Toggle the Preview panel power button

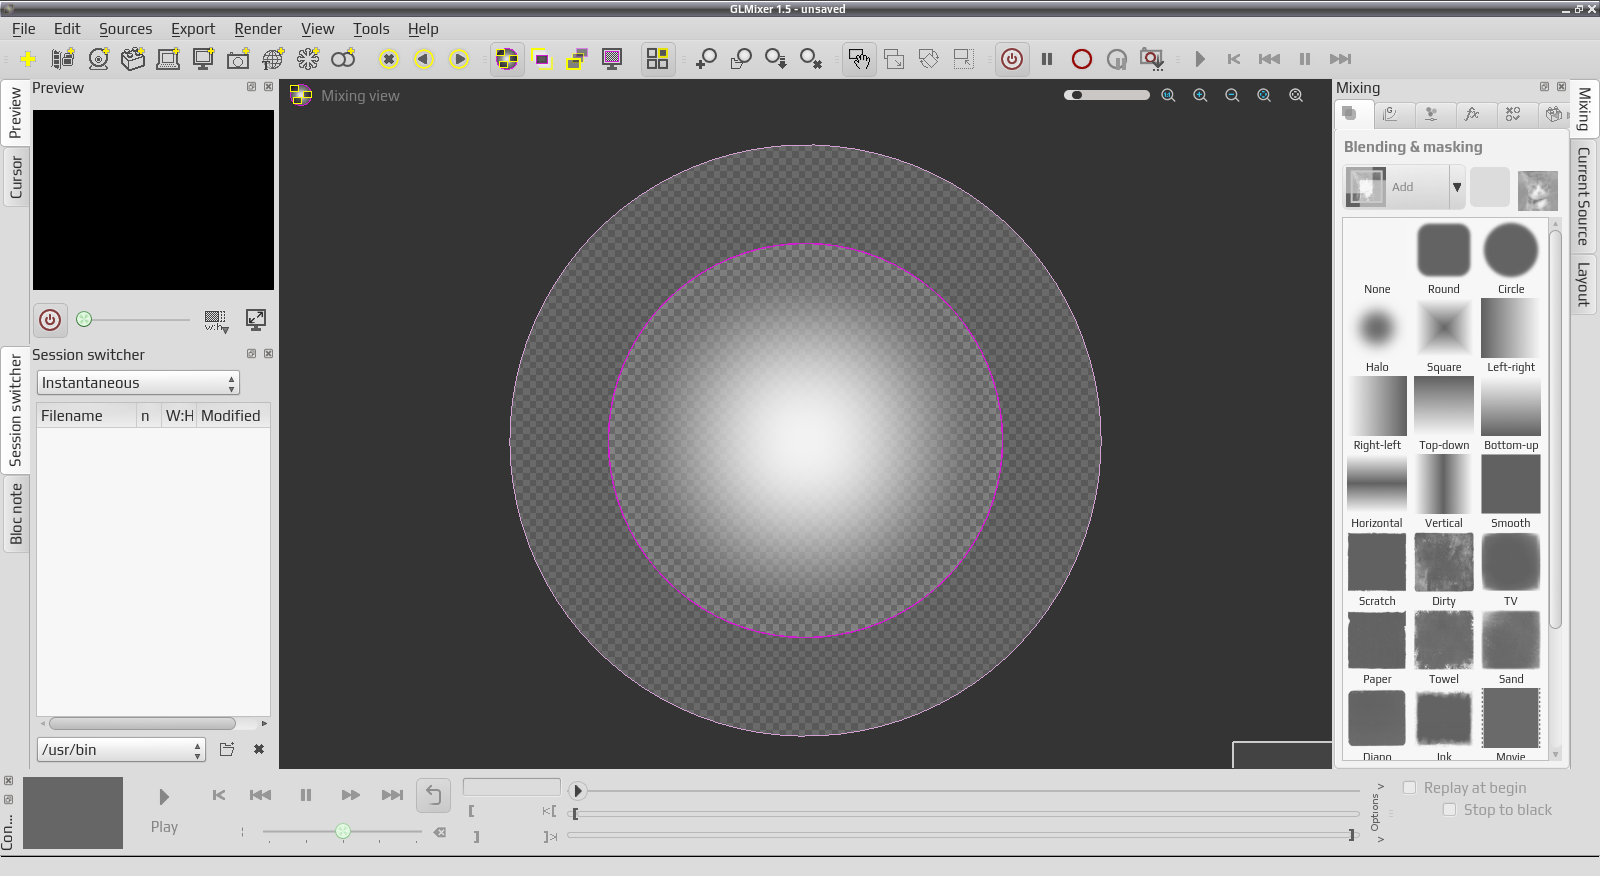pos(50,319)
